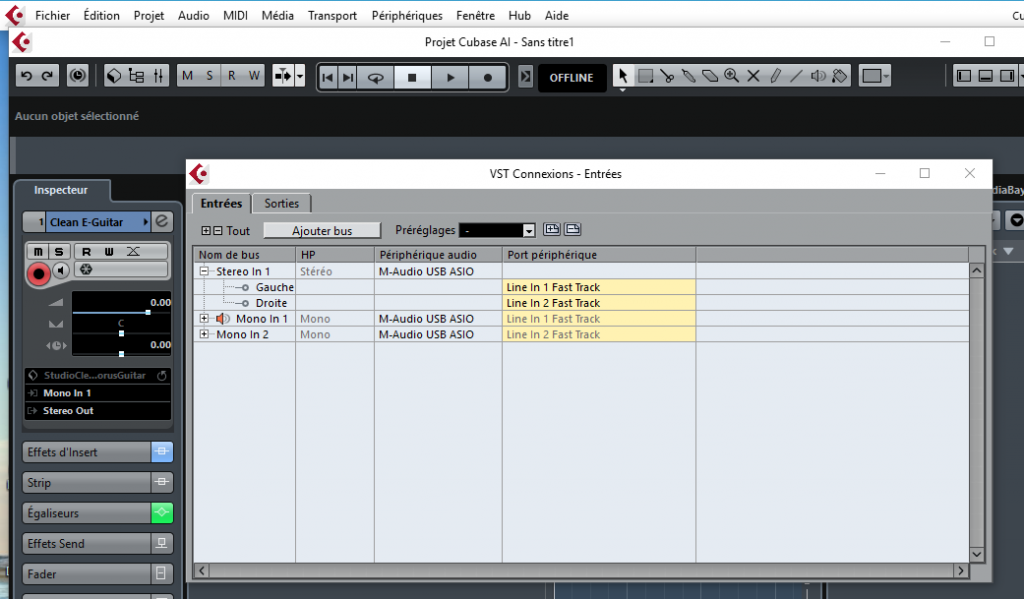Toggle Constrain Delay Compensation button
The width and height of the screenshot is (1024, 599).
point(78,76)
